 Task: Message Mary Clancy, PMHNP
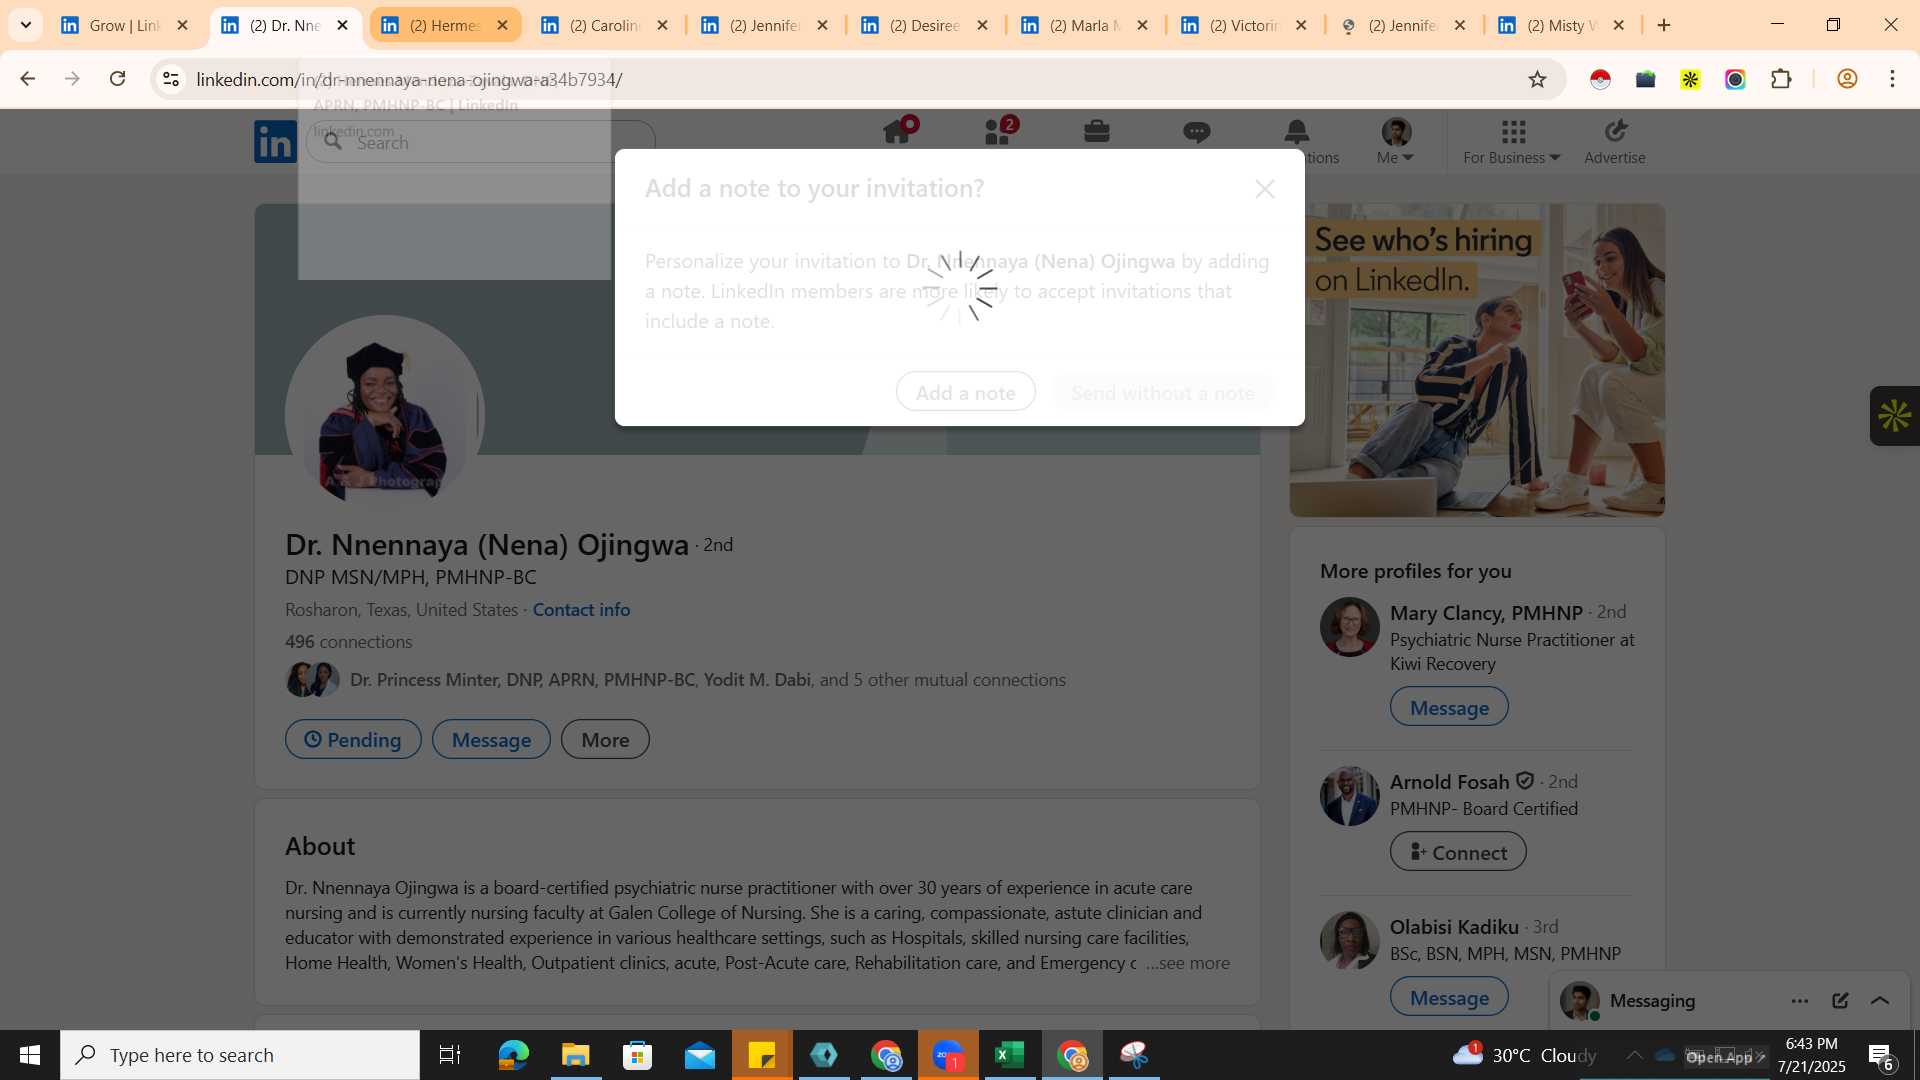coord(1449,708)
